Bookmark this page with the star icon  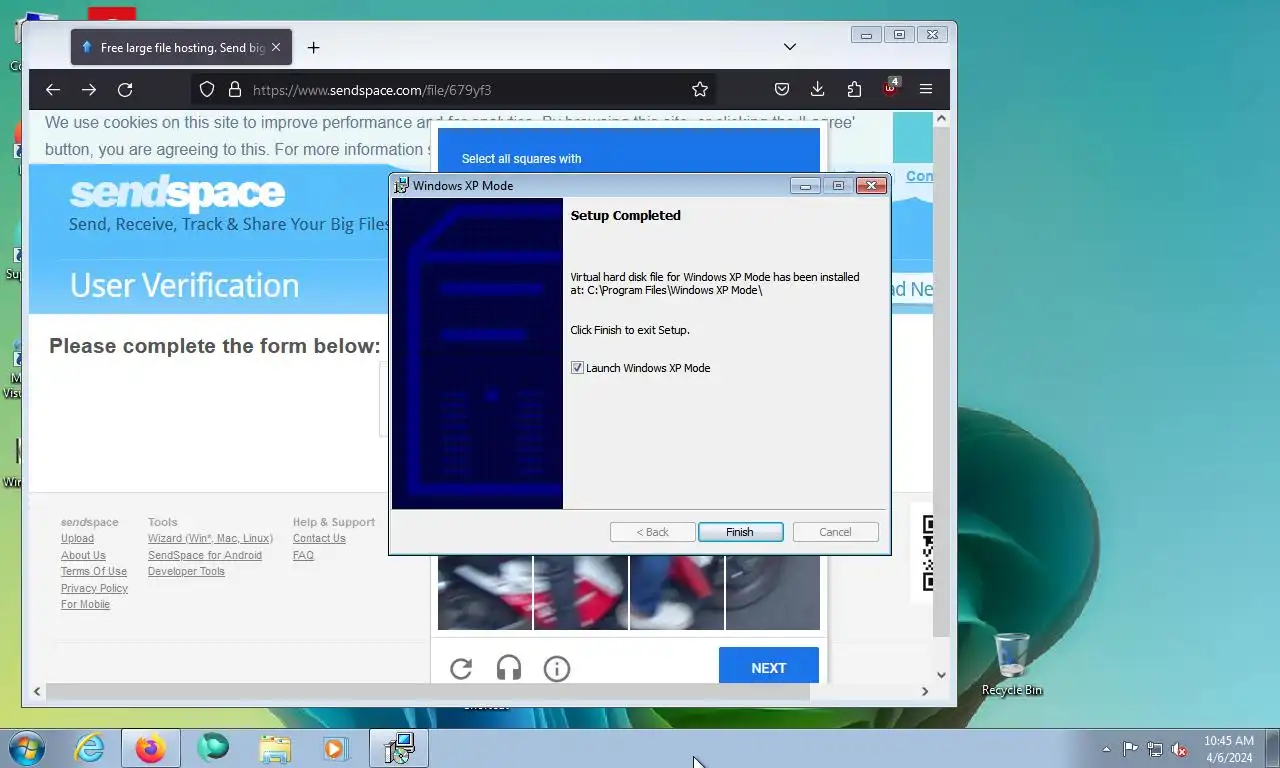click(x=700, y=90)
